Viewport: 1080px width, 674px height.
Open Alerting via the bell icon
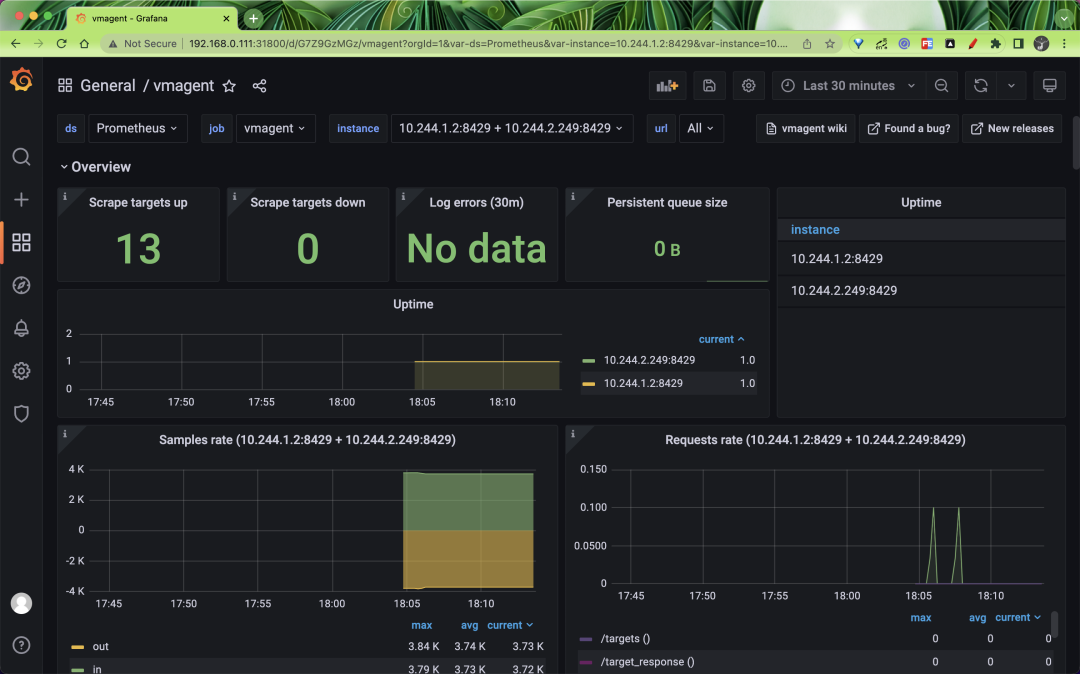click(21, 328)
